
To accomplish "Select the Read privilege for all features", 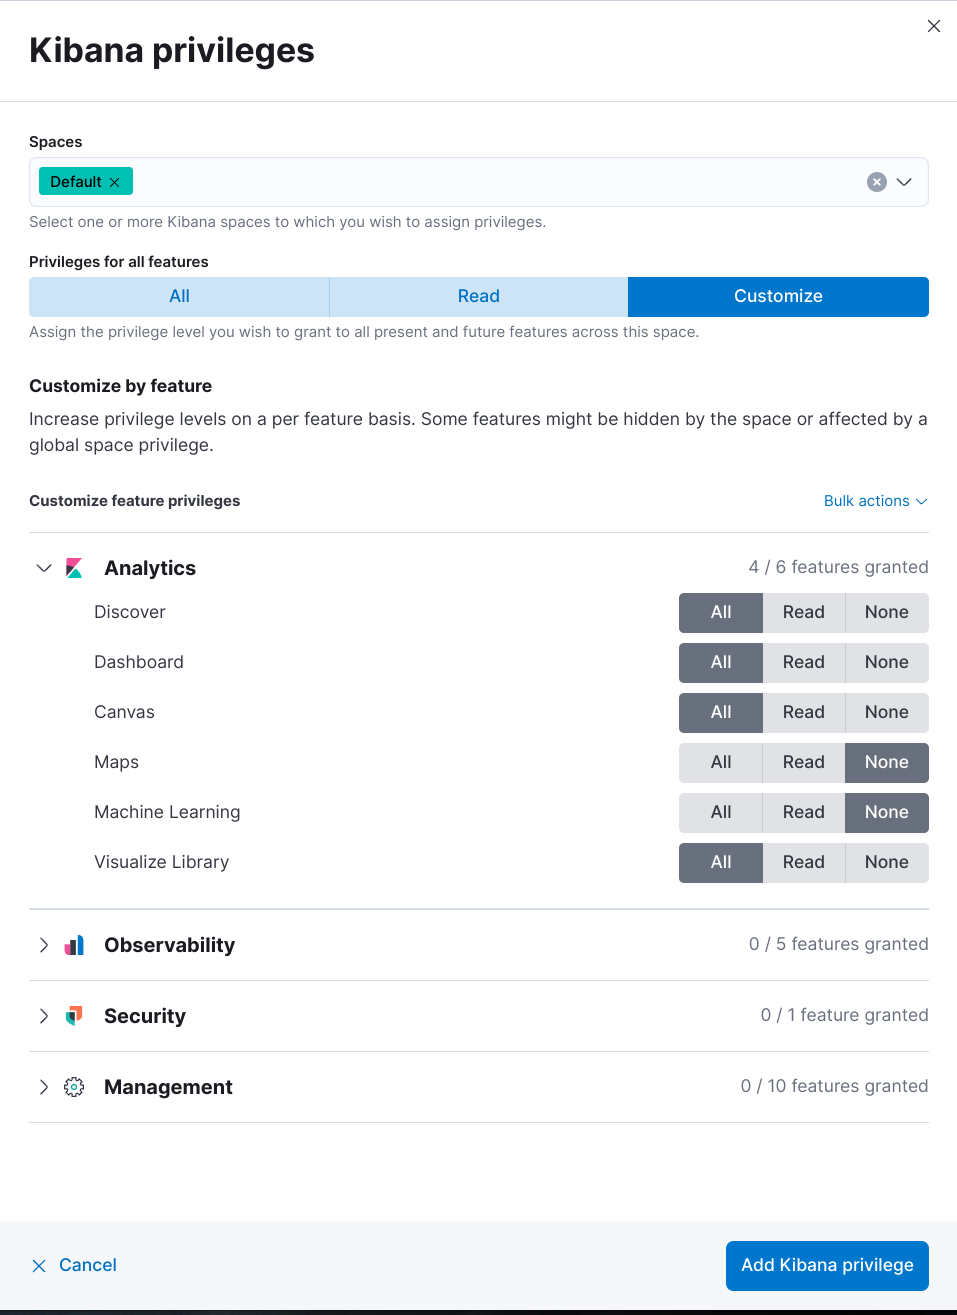I will point(478,296).
